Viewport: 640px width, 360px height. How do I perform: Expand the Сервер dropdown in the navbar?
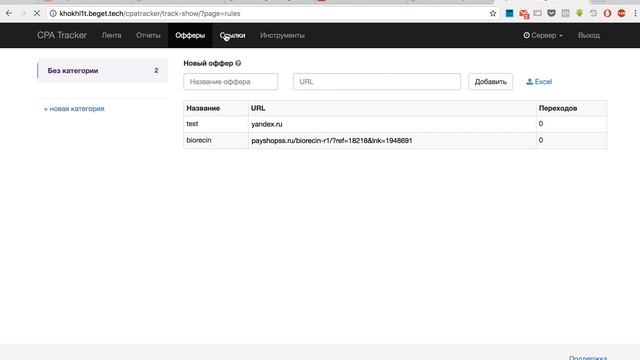click(543, 36)
